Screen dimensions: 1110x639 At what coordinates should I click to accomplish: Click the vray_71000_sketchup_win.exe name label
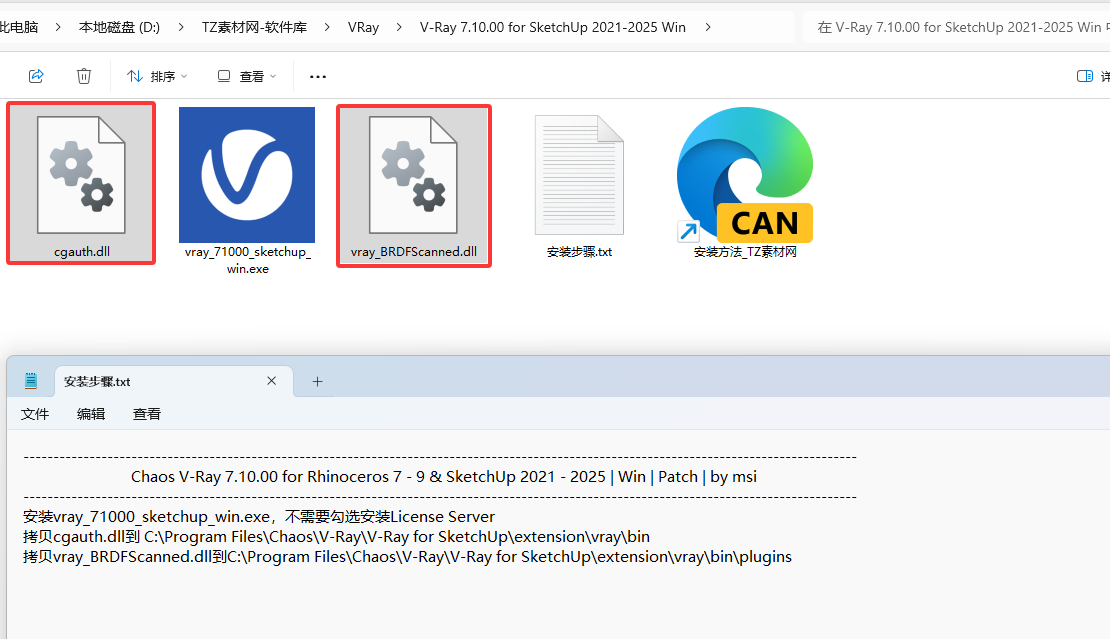pyautogui.click(x=248, y=260)
